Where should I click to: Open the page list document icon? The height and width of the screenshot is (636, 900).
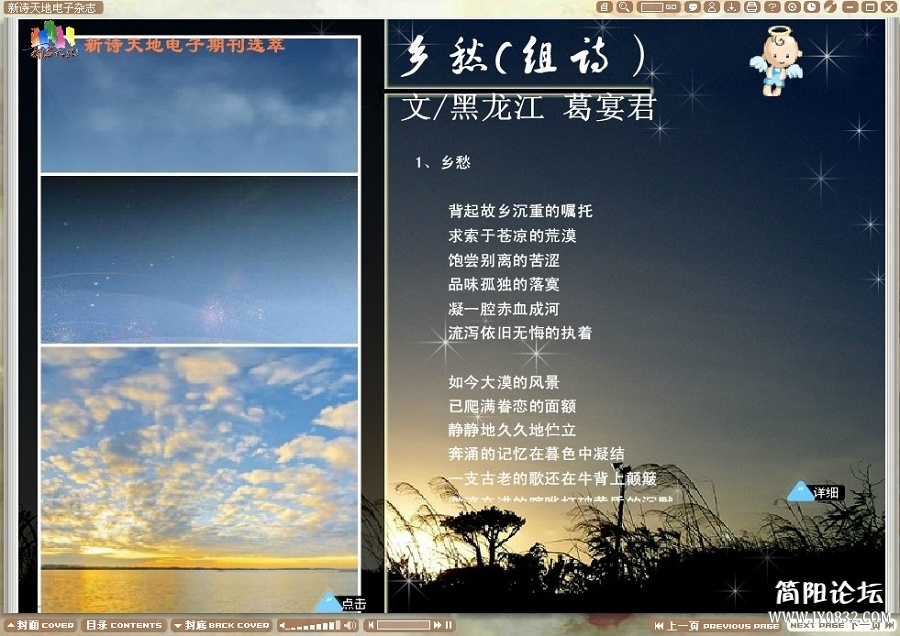click(604, 7)
